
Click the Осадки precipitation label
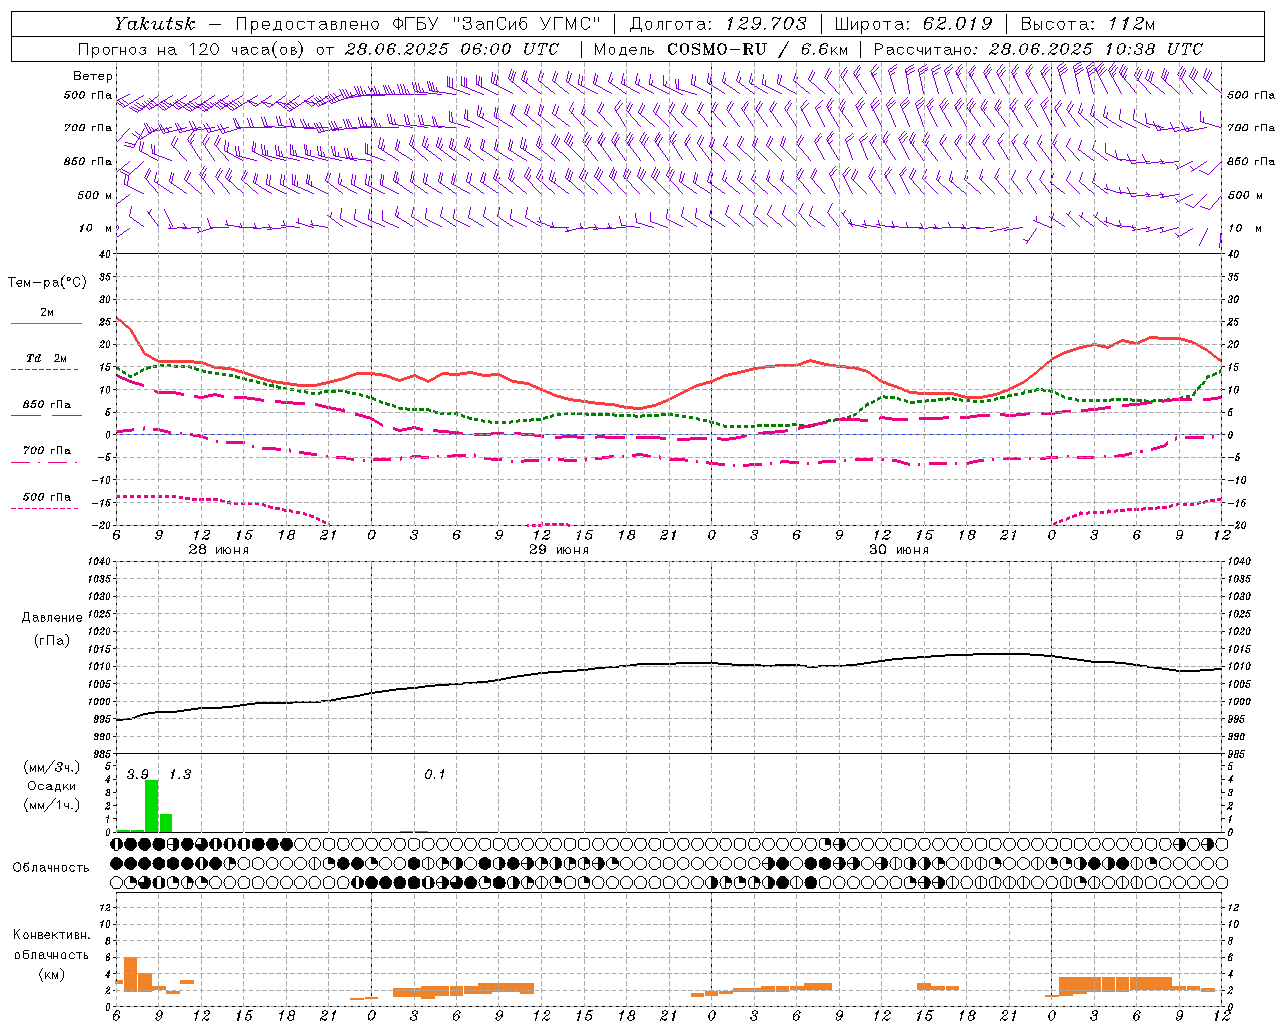[51, 786]
